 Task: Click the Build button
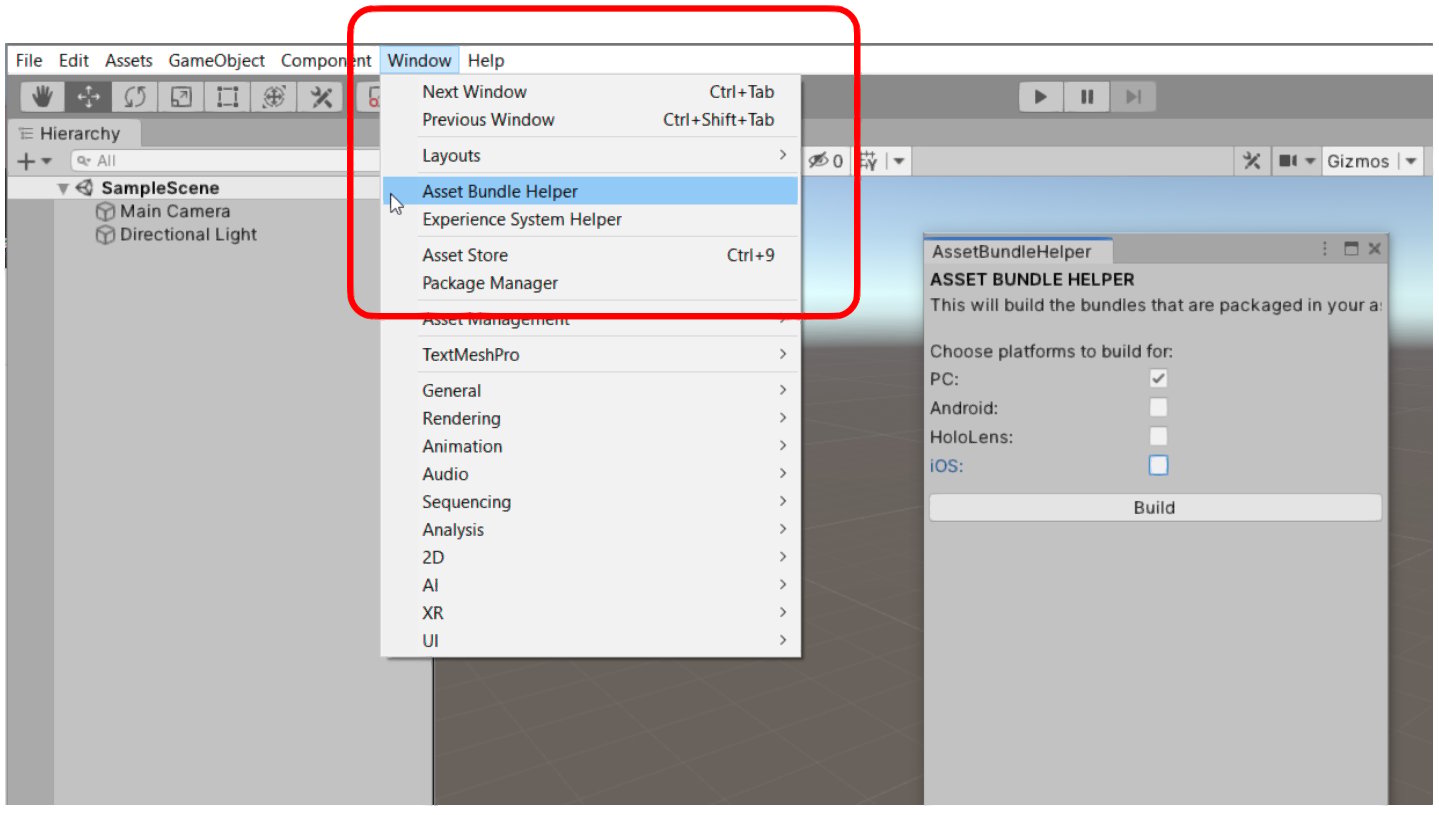click(1155, 507)
